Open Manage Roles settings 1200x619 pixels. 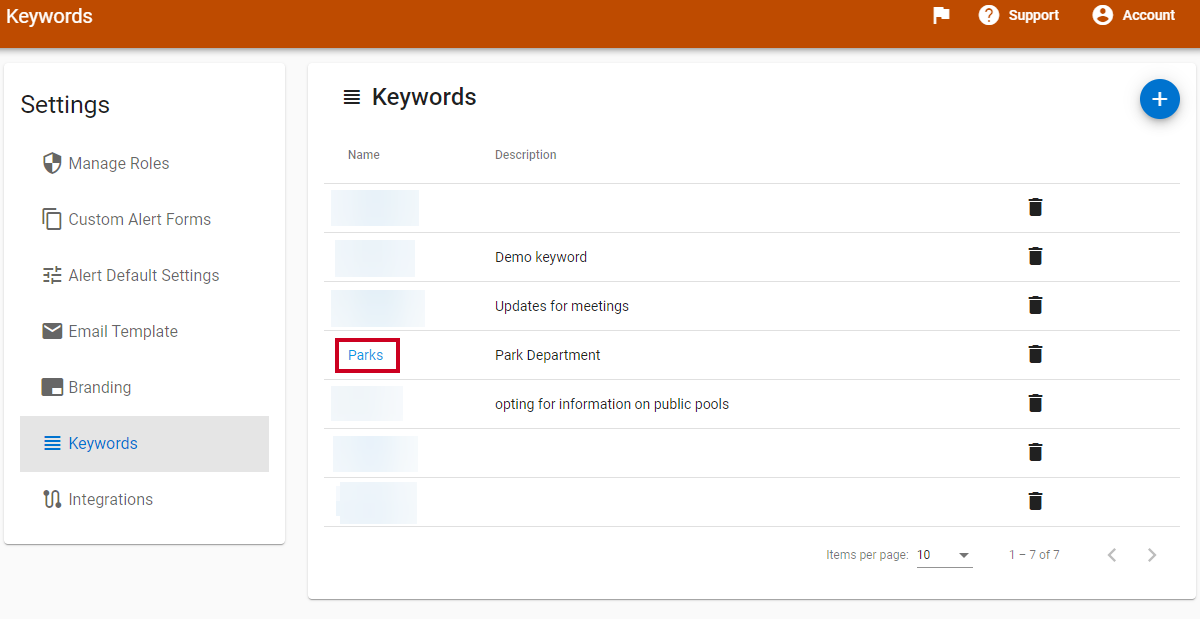[144, 163]
